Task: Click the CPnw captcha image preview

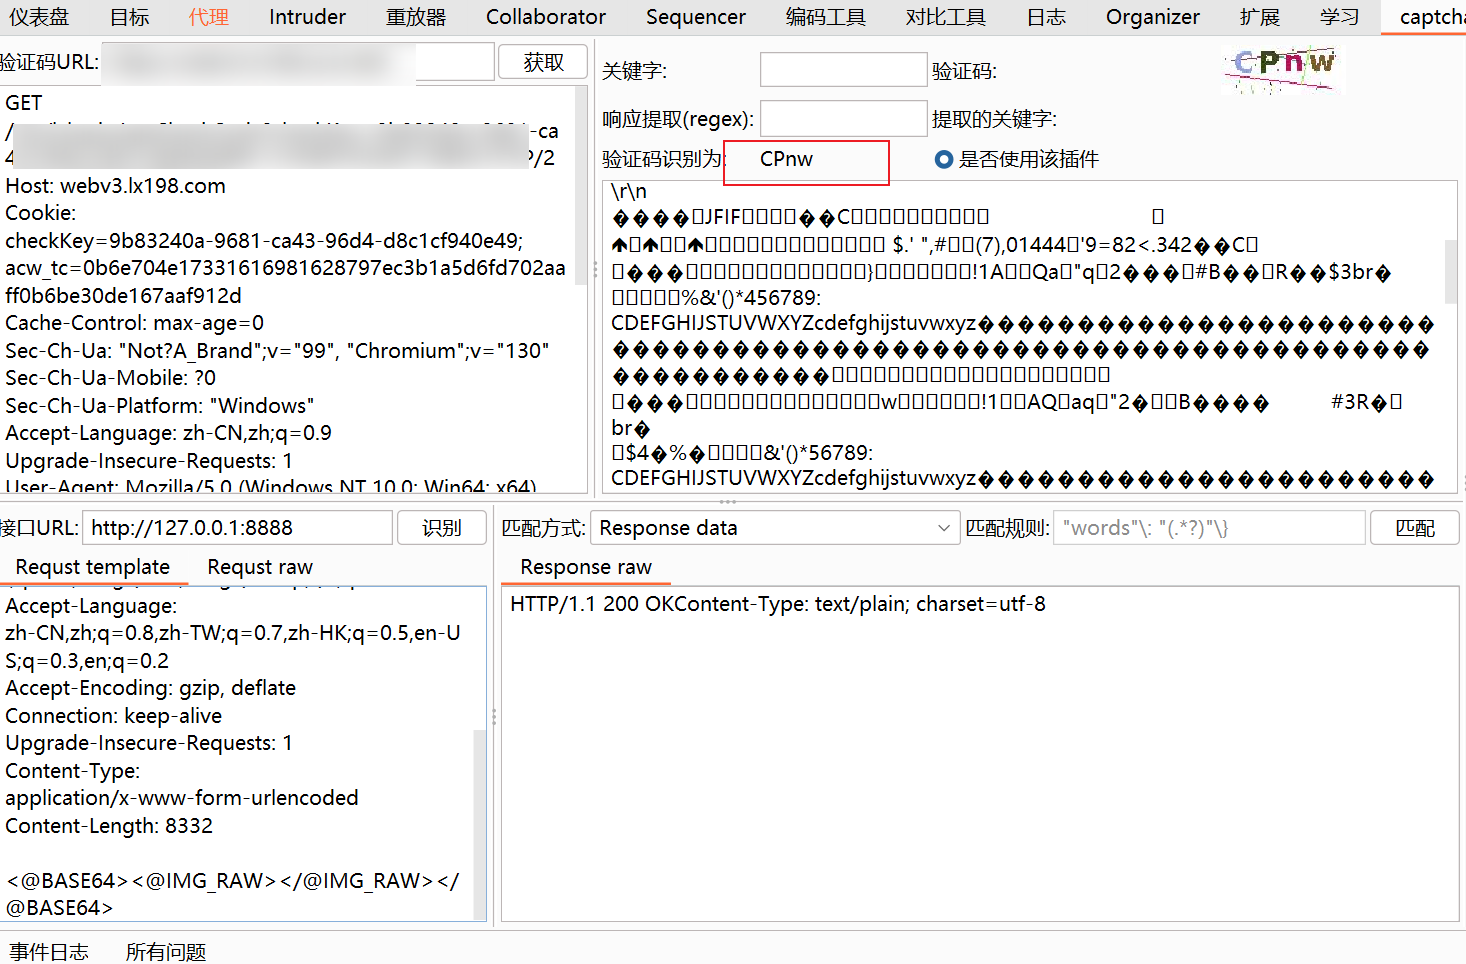Action: [x=1283, y=70]
